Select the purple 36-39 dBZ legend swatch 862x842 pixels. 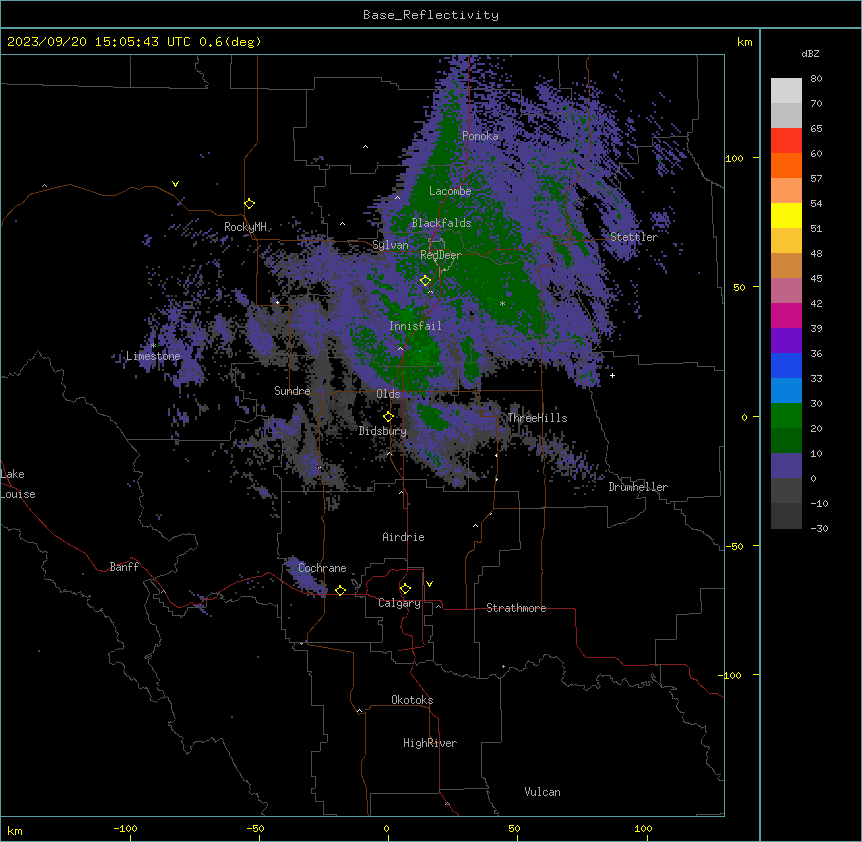coord(786,341)
